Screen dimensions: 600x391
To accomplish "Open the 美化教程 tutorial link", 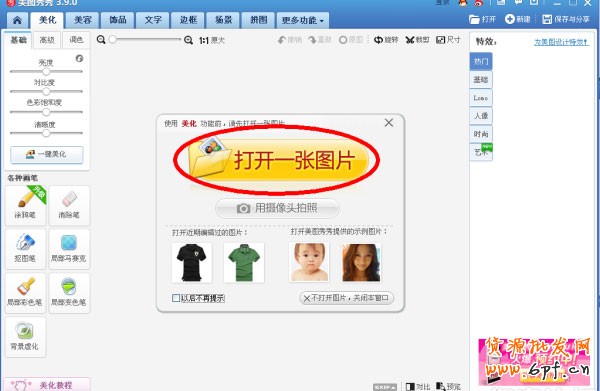I will point(47,385).
